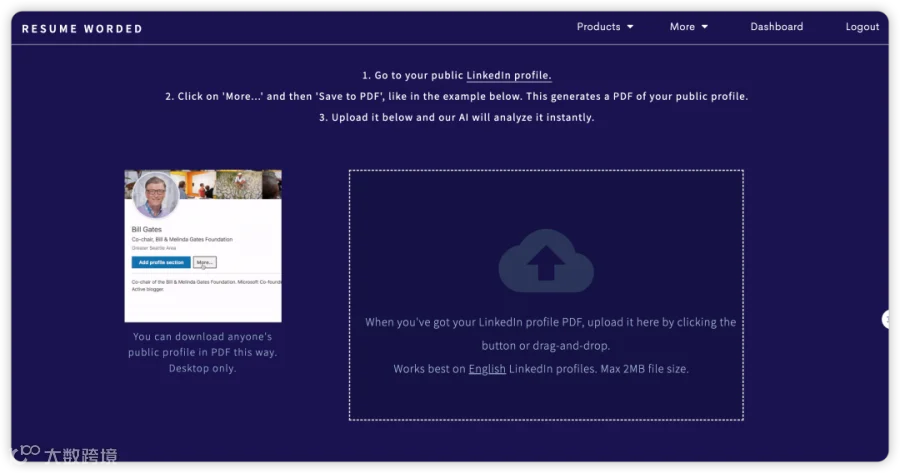Open the Products dropdown menu
This screenshot has width=900, height=473.
604,26
